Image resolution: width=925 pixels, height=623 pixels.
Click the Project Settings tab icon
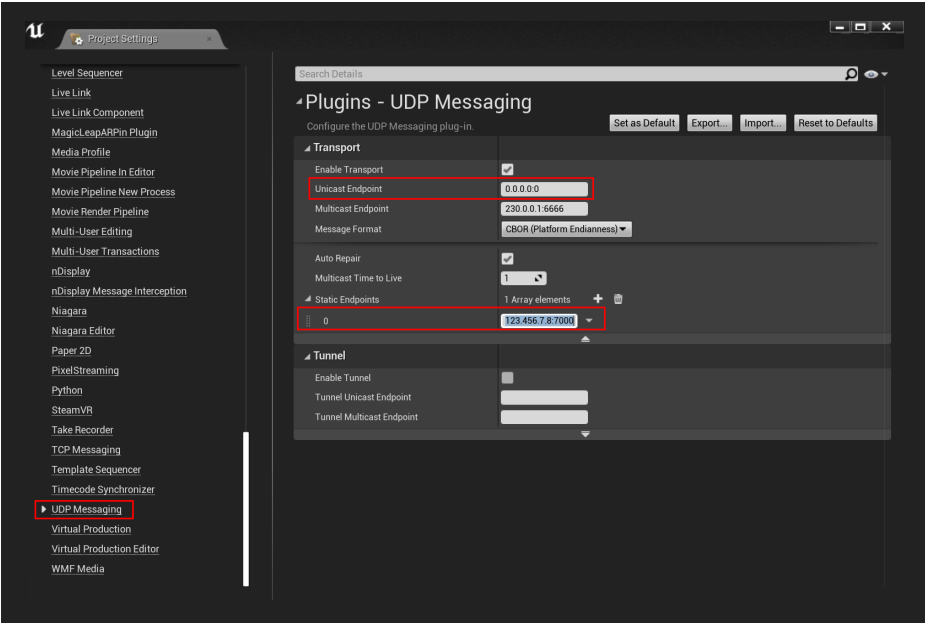(x=76, y=39)
